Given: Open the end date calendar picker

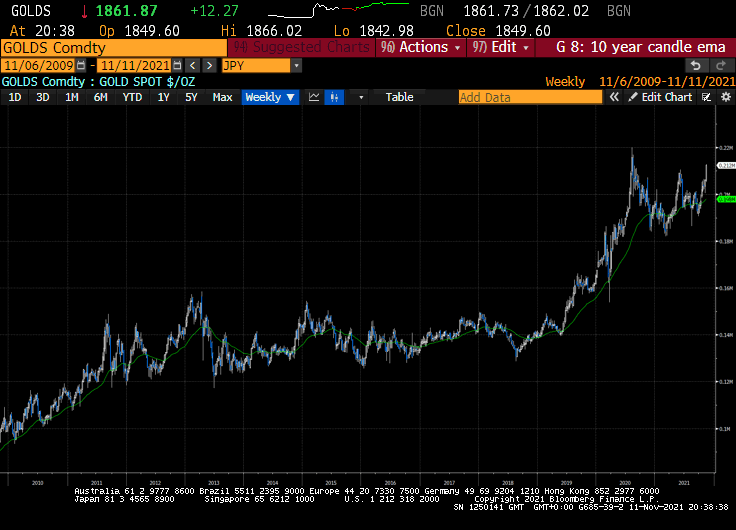Looking at the screenshot, I should [x=177, y=65].
